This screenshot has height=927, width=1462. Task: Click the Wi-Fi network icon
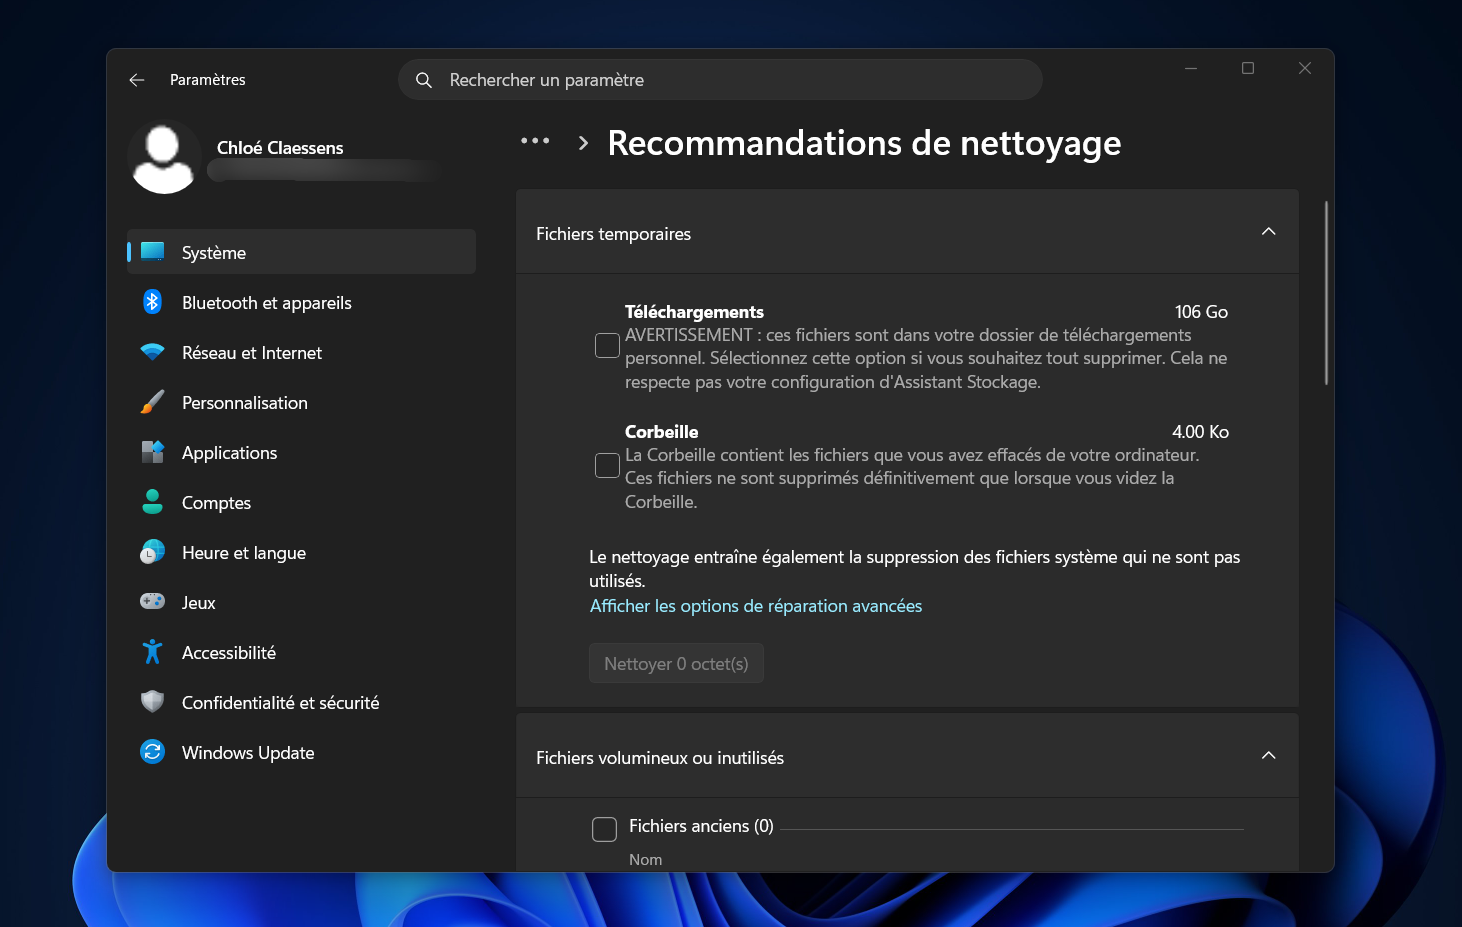pyautogui.click(x=153, y=352)
